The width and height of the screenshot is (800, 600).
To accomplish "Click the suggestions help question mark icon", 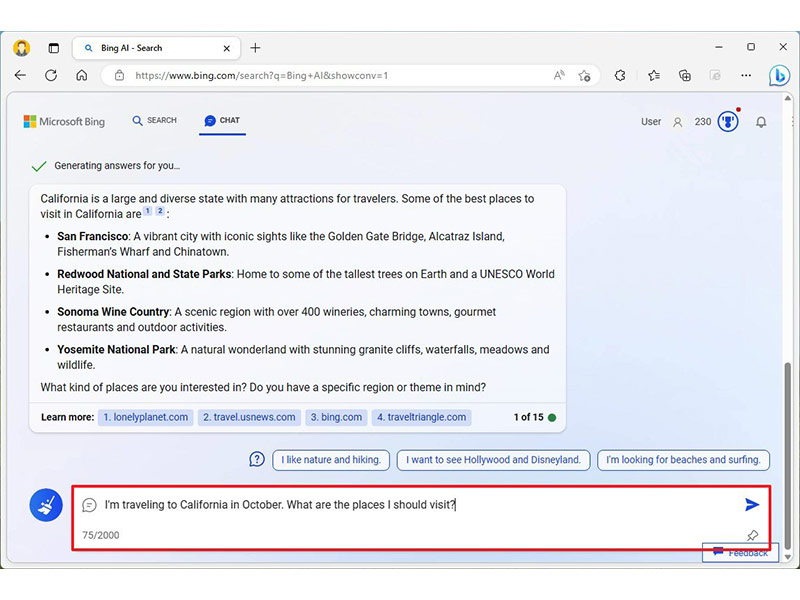I will (257, 459).
